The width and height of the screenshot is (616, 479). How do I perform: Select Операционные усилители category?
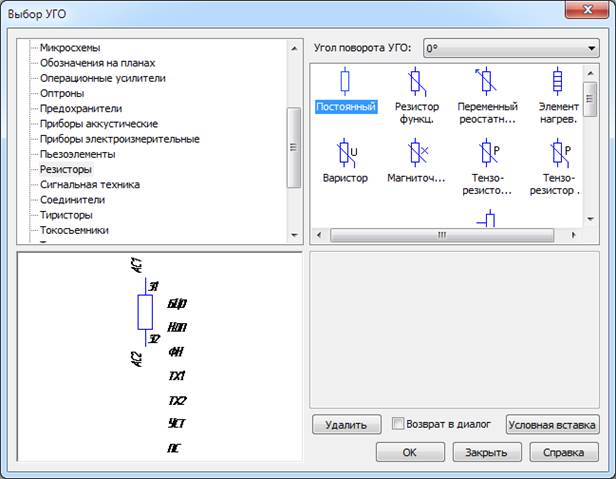pyautogui.click(x=103, y=78)
